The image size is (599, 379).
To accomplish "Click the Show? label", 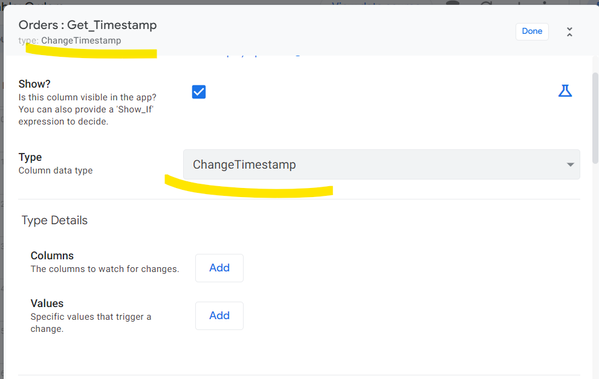I will click(34, 84).
